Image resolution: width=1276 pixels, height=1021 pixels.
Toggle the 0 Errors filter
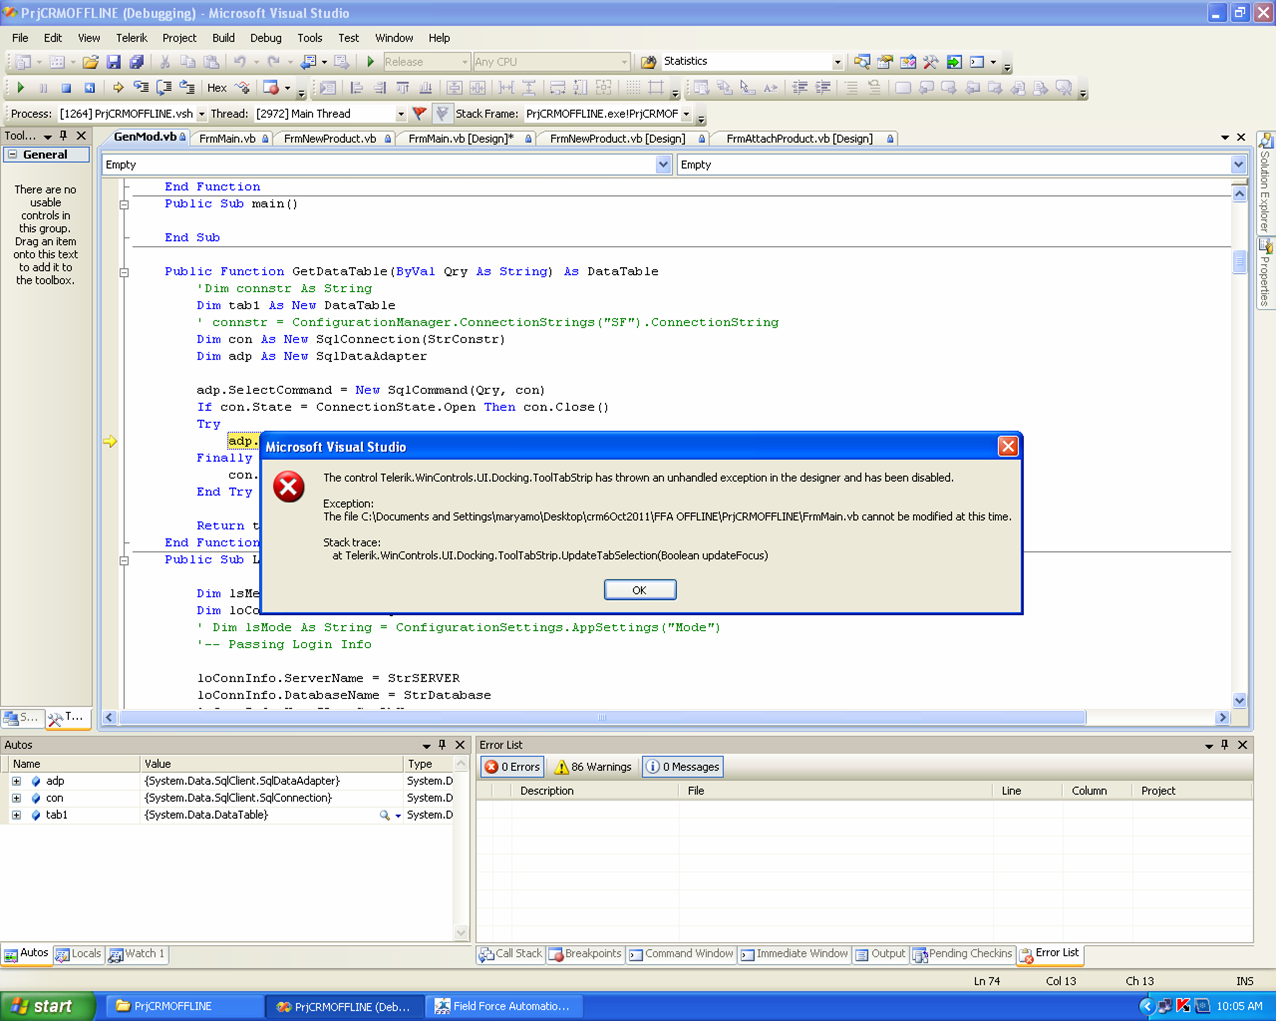click(512, 767)
